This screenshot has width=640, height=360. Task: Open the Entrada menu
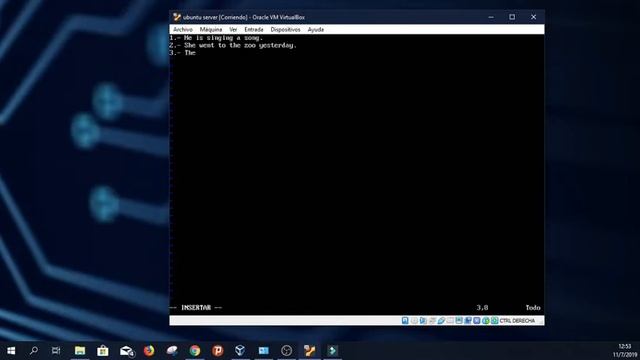coord(253,29)
